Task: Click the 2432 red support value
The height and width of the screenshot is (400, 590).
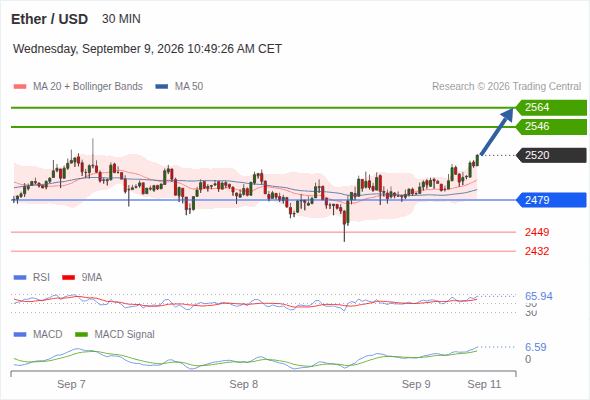Action: 537,251
